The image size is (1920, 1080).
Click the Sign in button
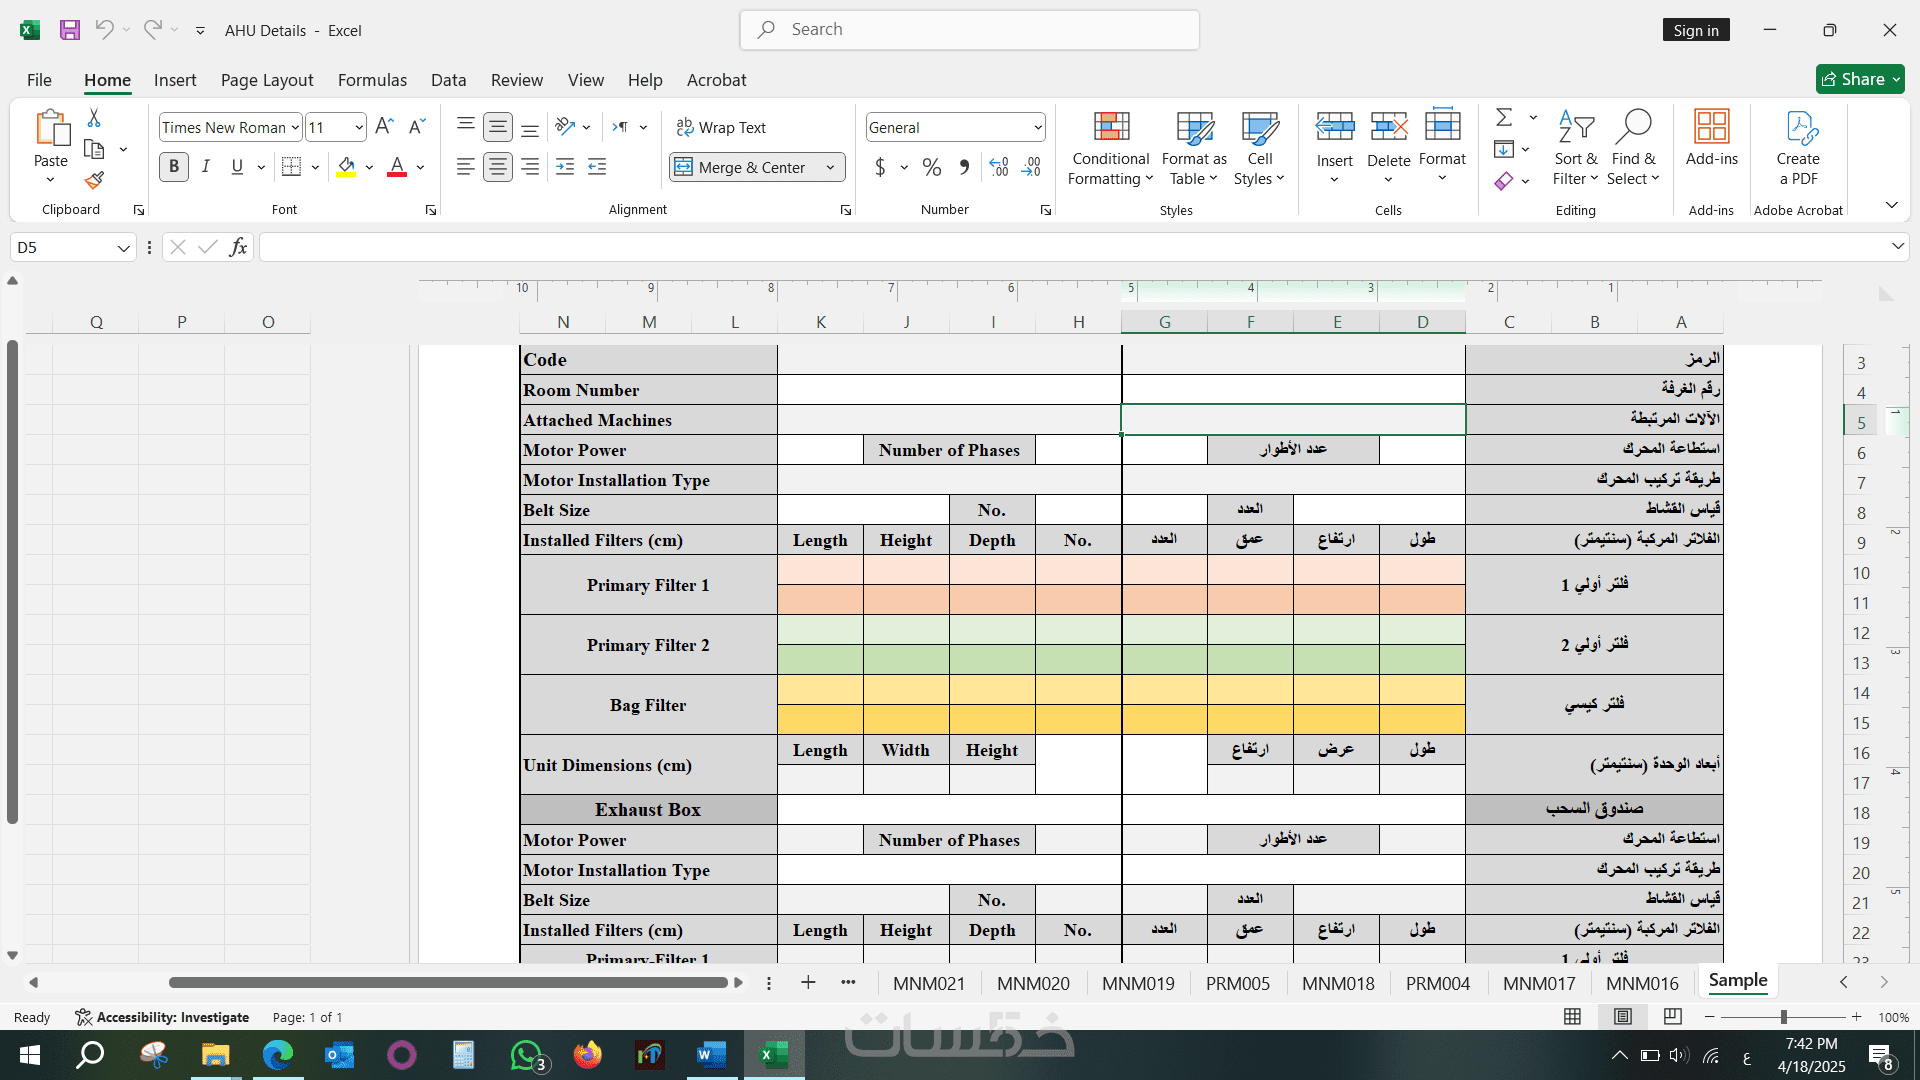click(1695, 30)
